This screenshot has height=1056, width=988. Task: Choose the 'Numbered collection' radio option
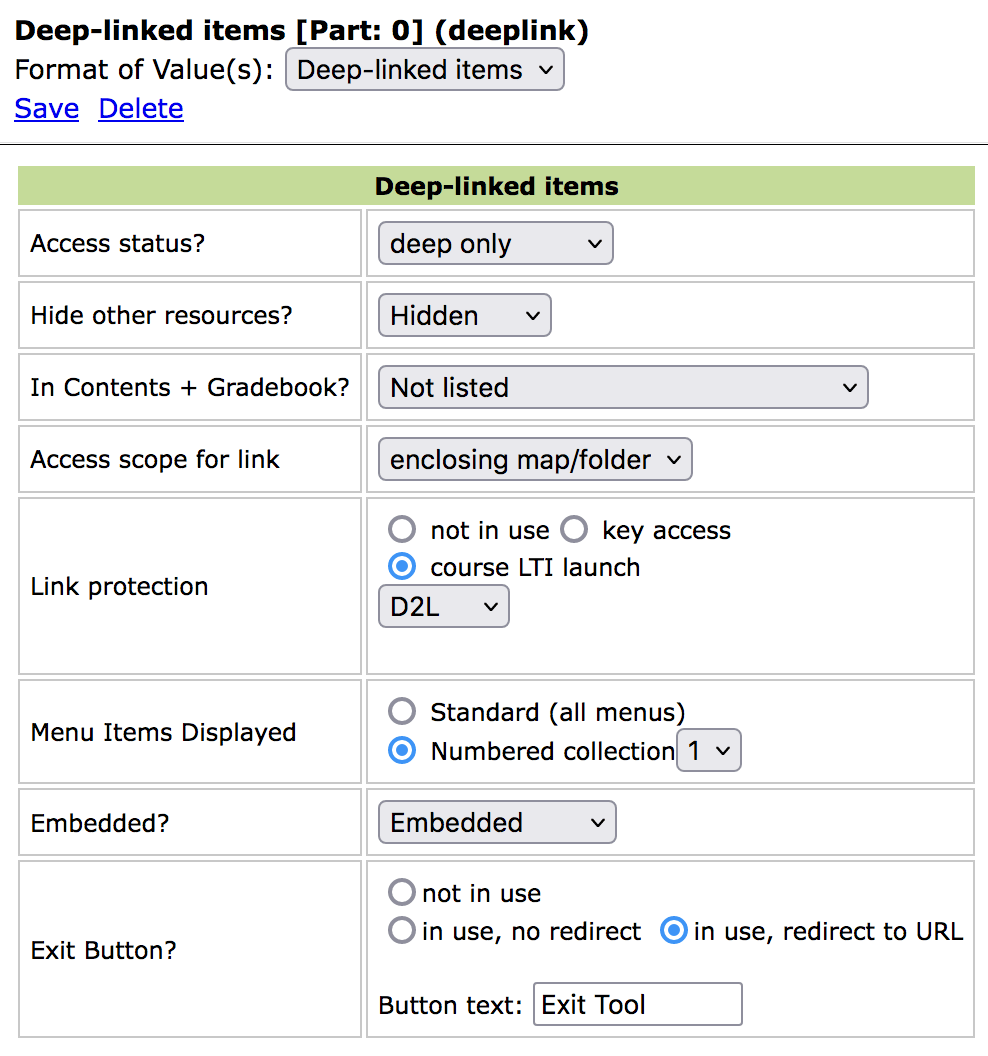(x=402, y=751)
